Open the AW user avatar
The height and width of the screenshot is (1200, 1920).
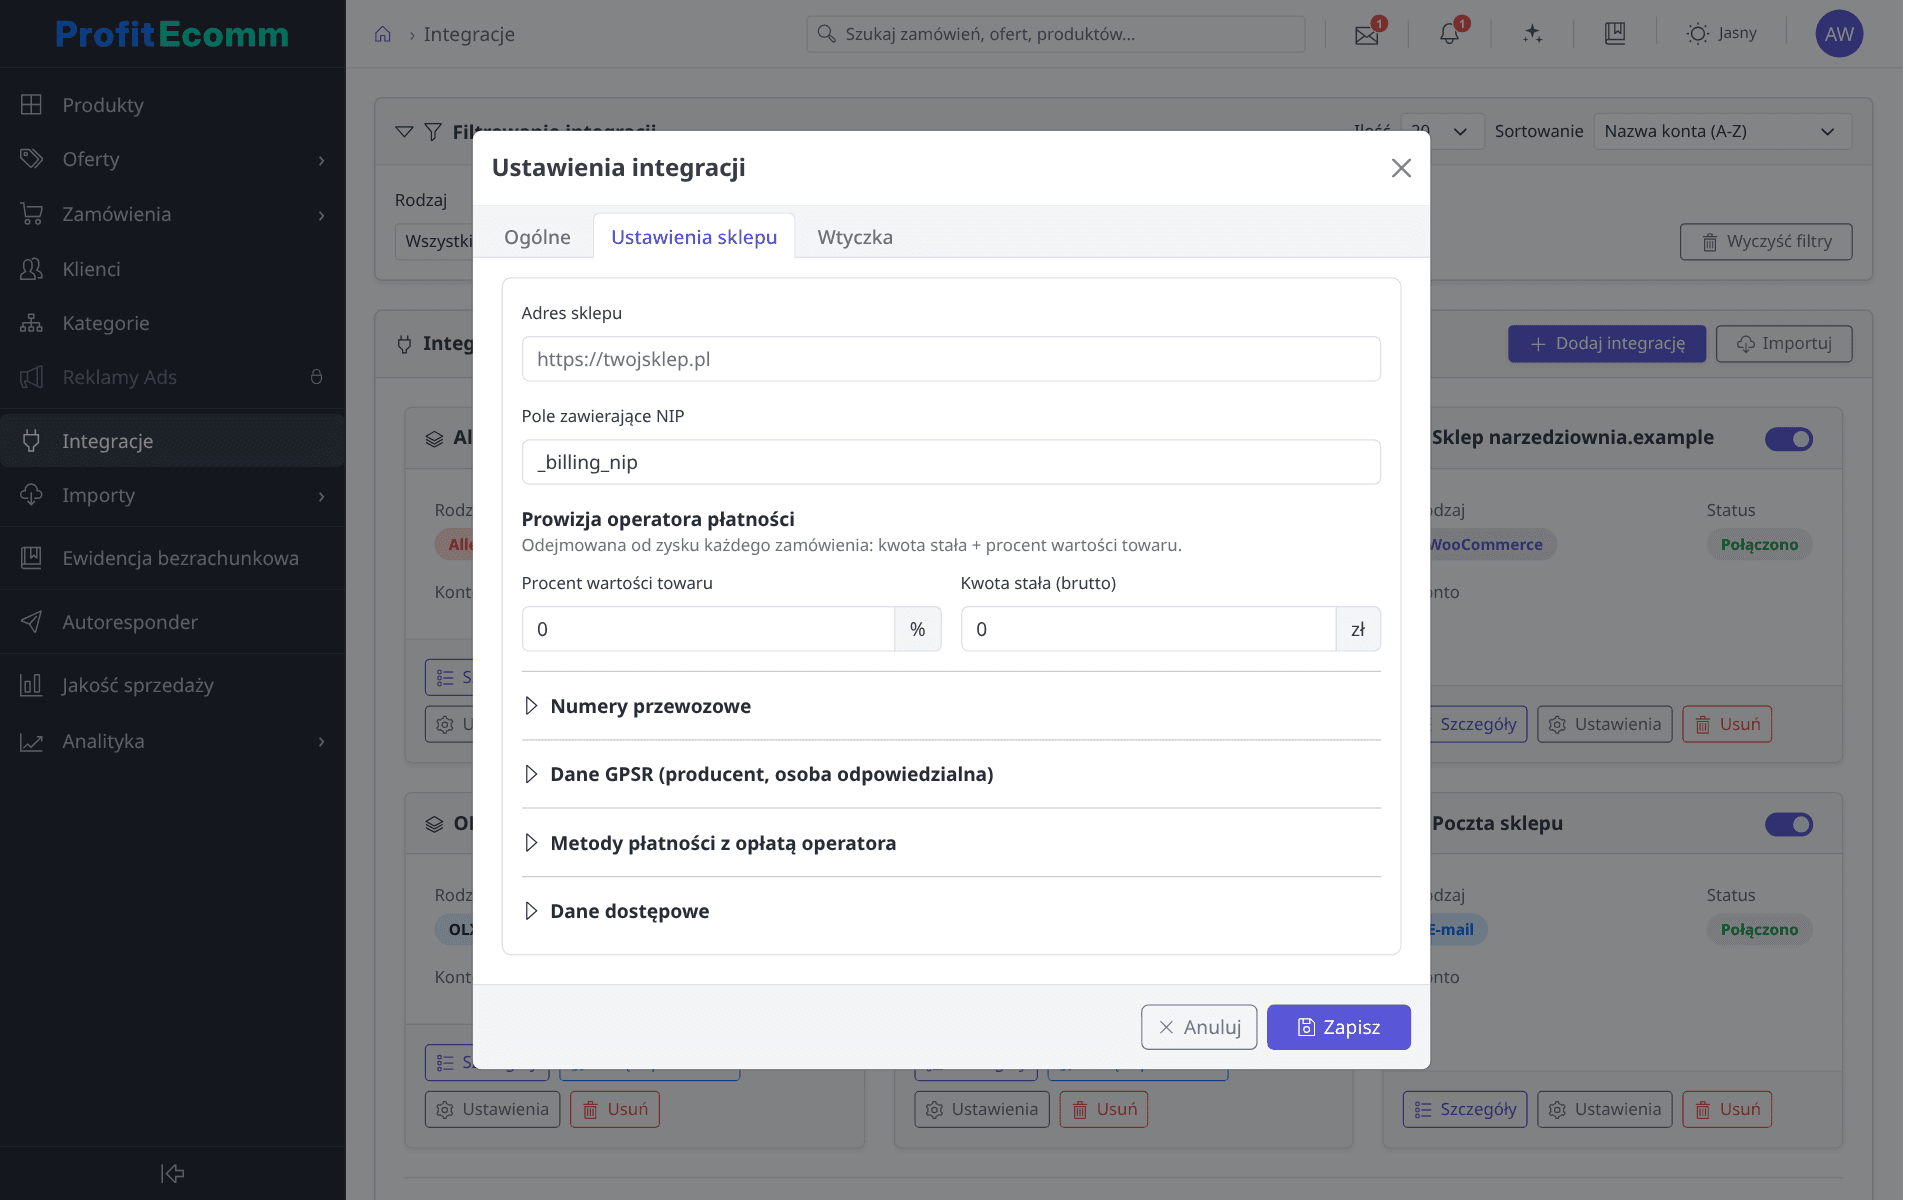coord(1839,34)
